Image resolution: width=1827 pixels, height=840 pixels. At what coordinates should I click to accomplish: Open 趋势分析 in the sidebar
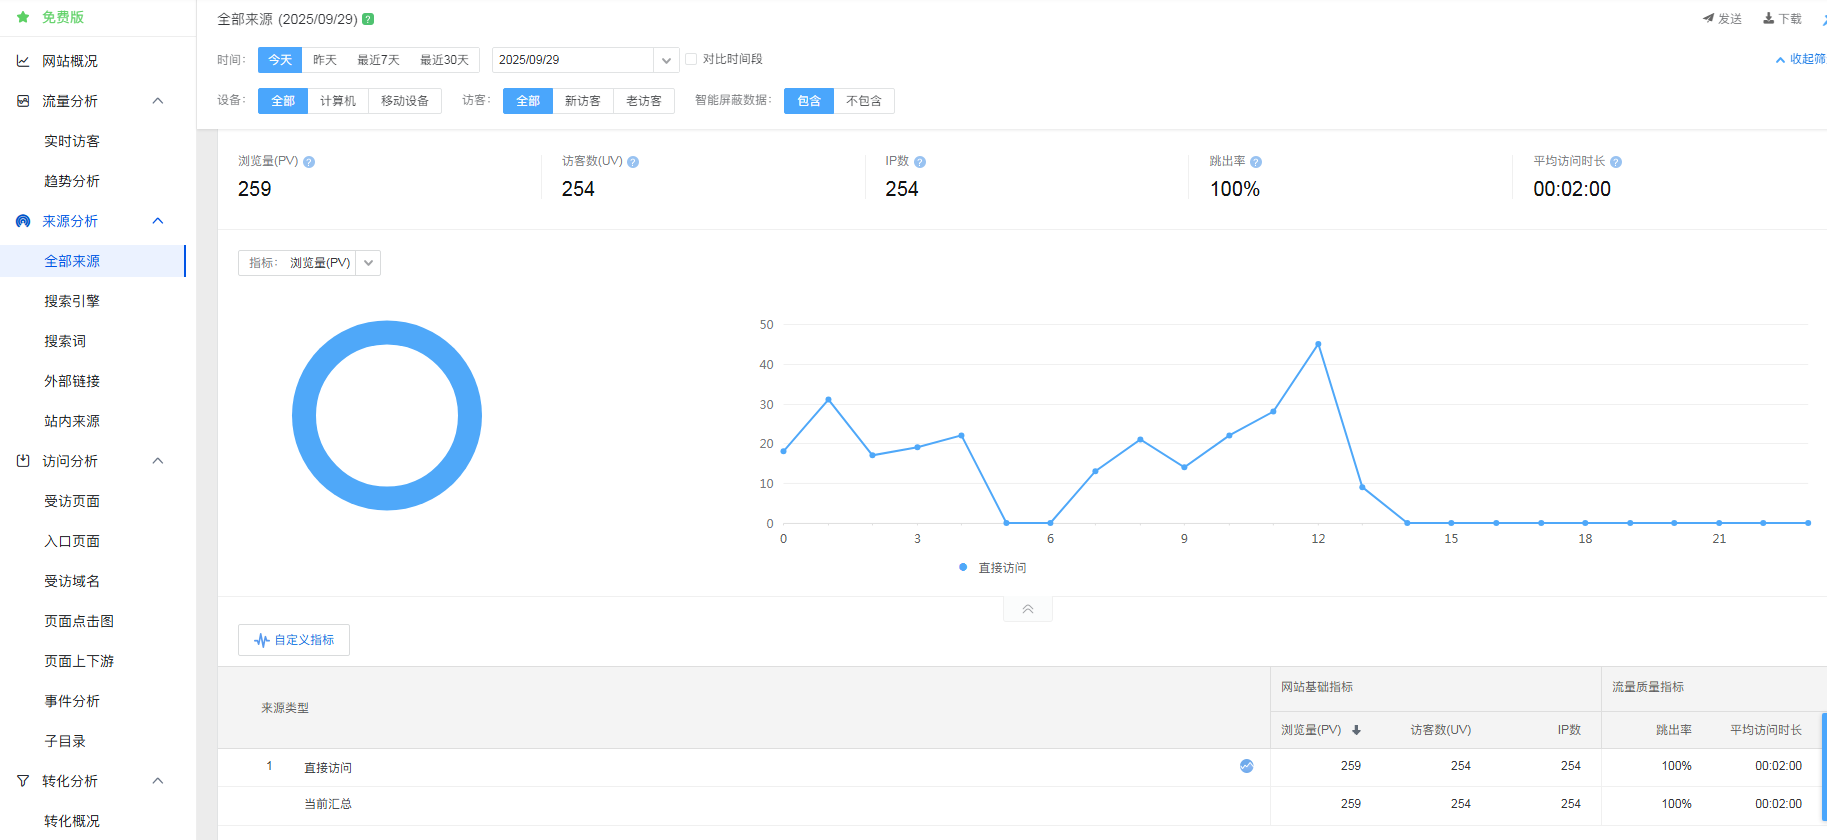coord(72,181)
